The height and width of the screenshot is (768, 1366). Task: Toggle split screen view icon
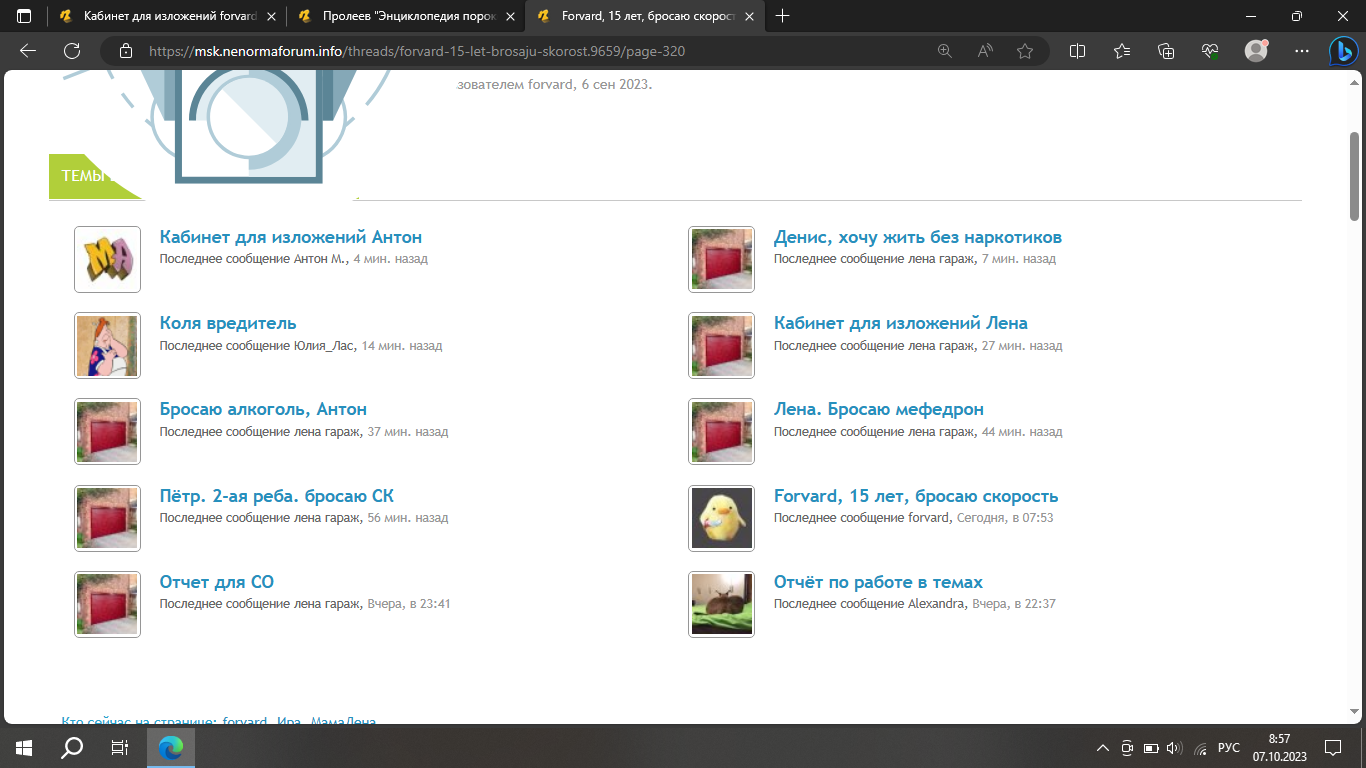1078,51
